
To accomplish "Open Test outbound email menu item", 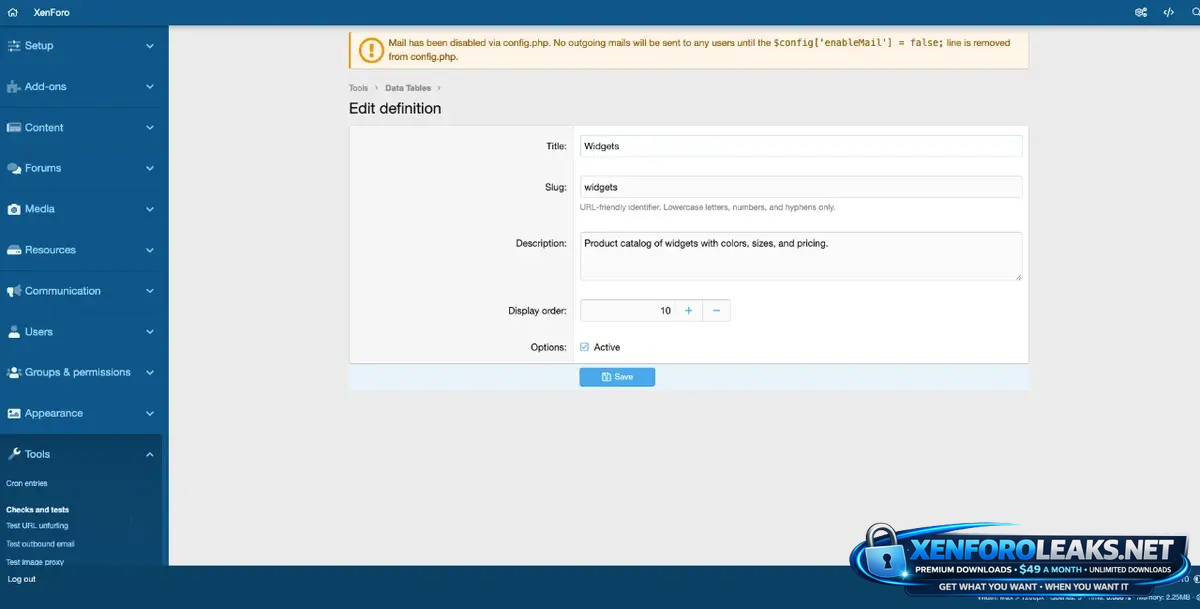I will (x=40, y=544).
